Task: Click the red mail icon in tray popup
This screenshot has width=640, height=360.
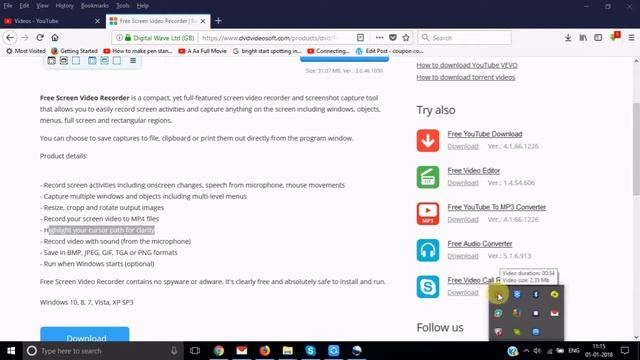Action: (x=554, y=313)
